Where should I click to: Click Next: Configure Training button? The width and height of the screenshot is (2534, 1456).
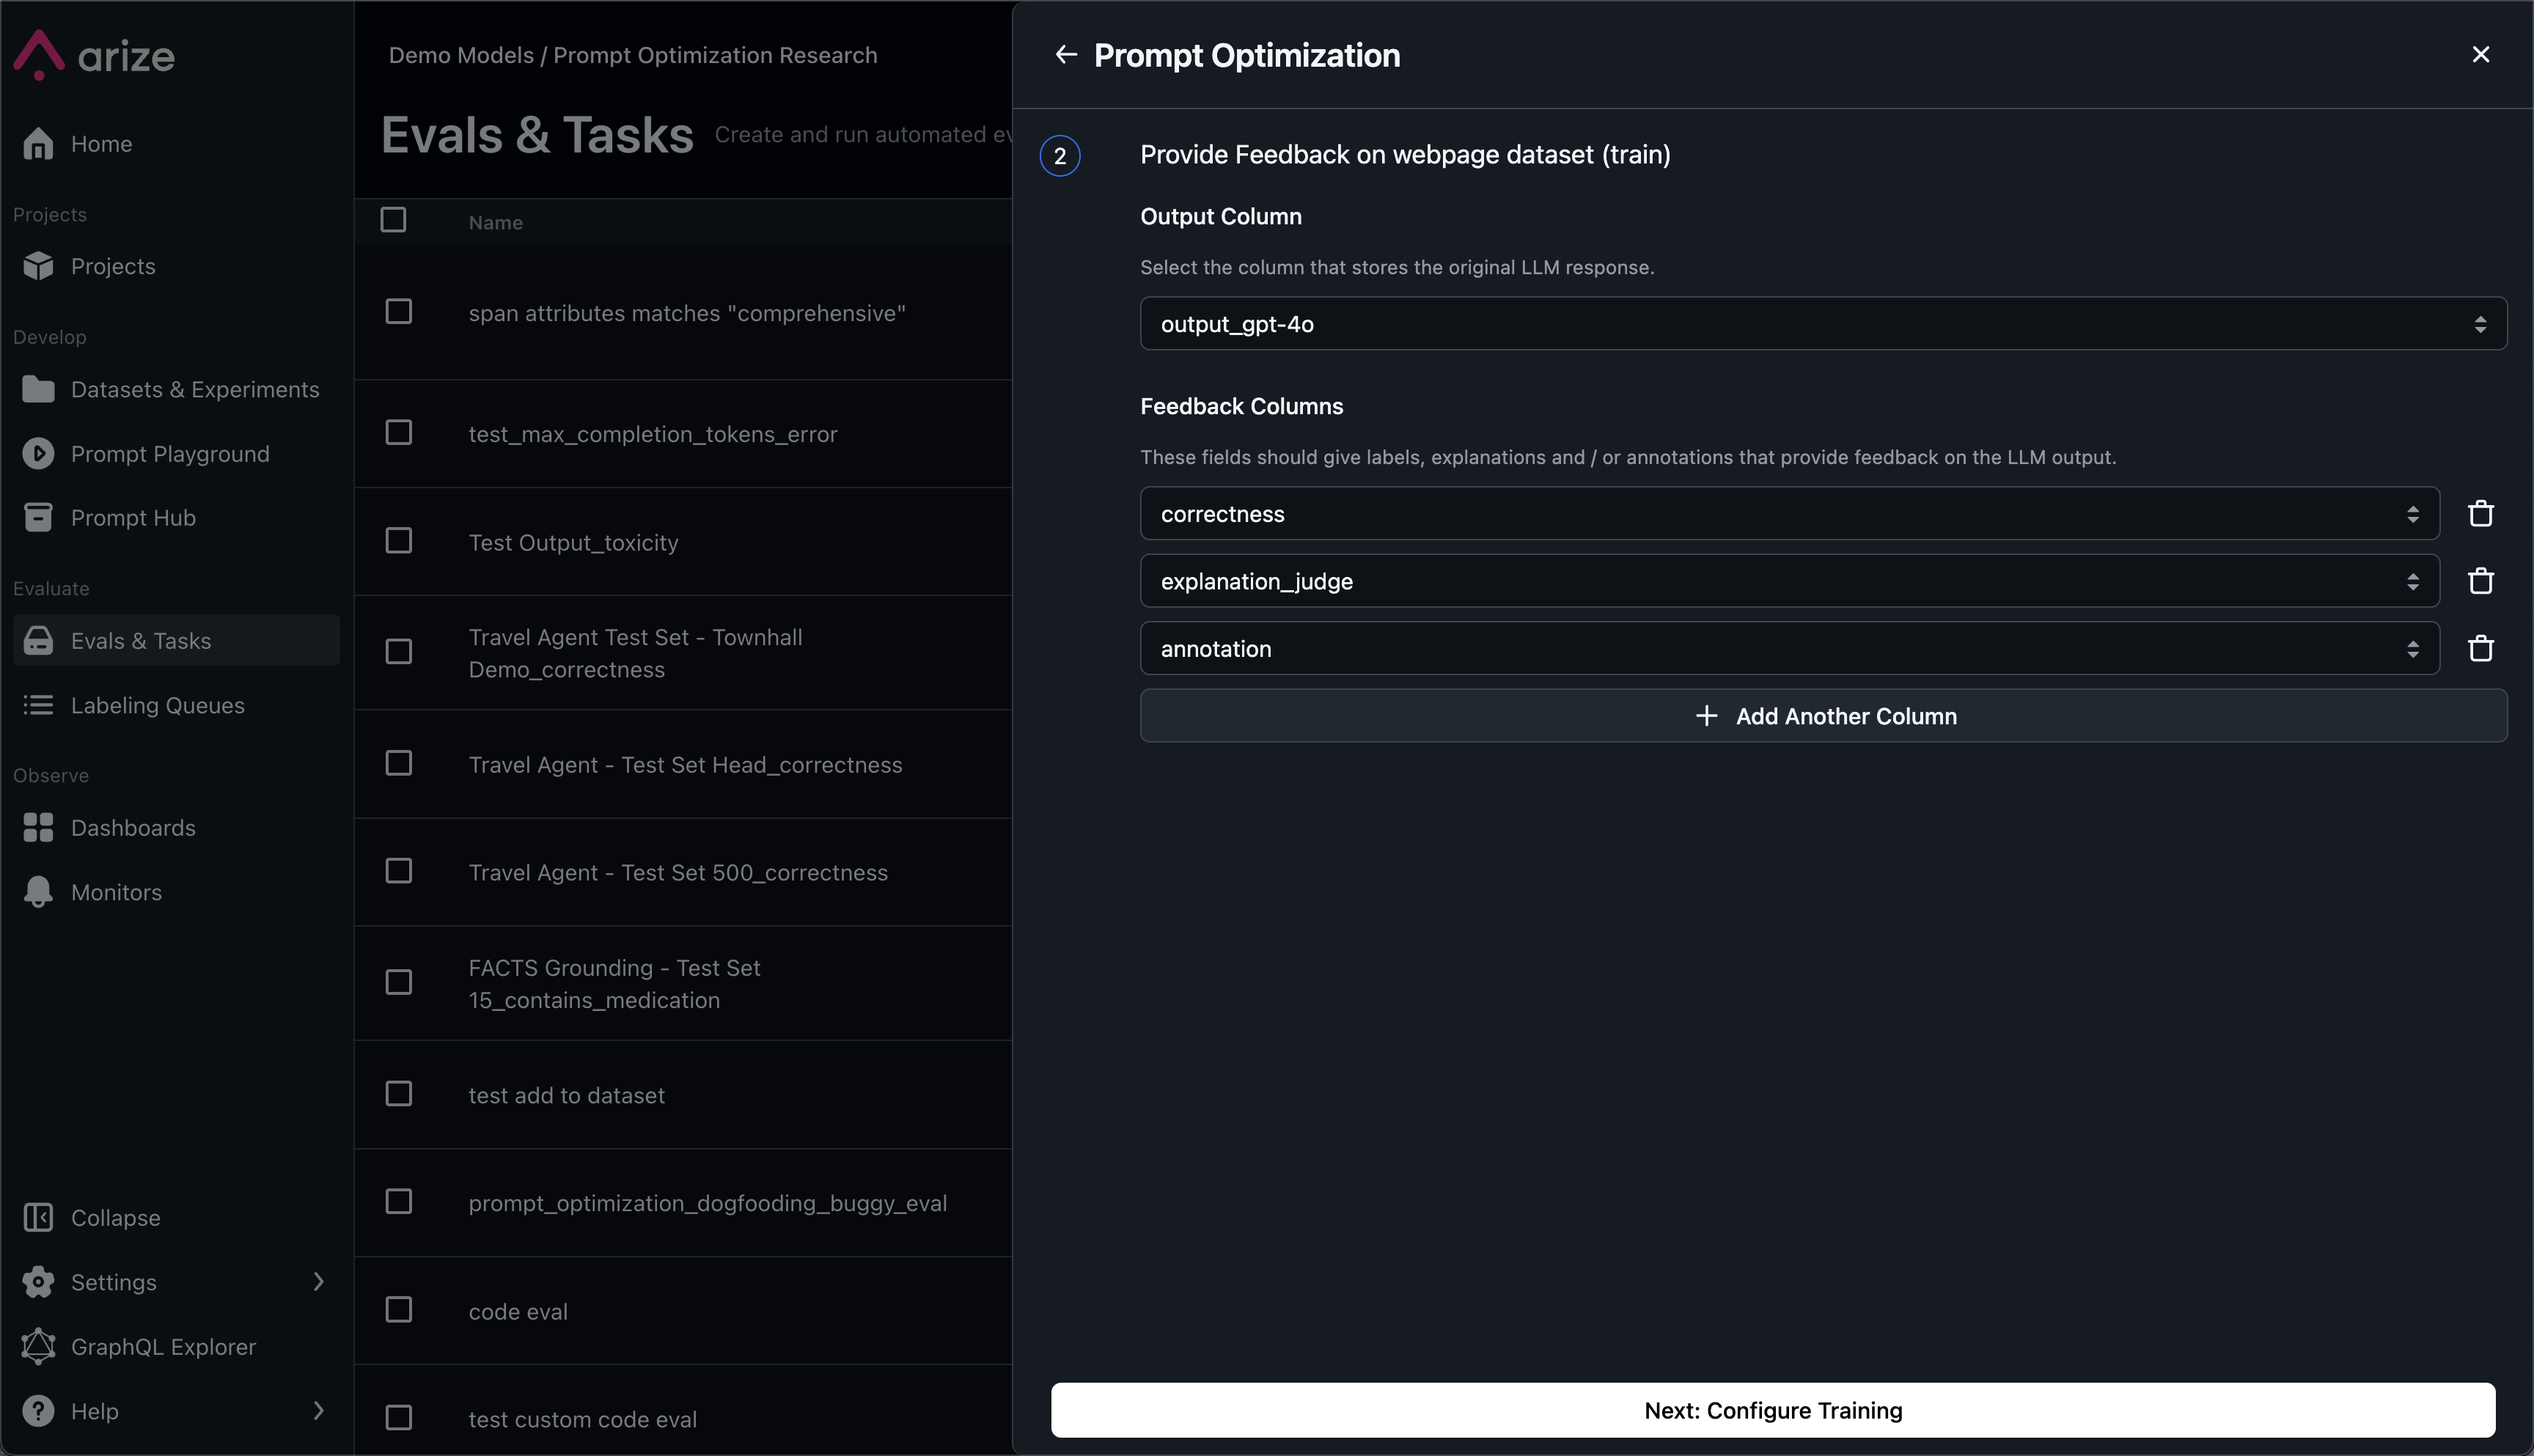click(1773, 1410)
